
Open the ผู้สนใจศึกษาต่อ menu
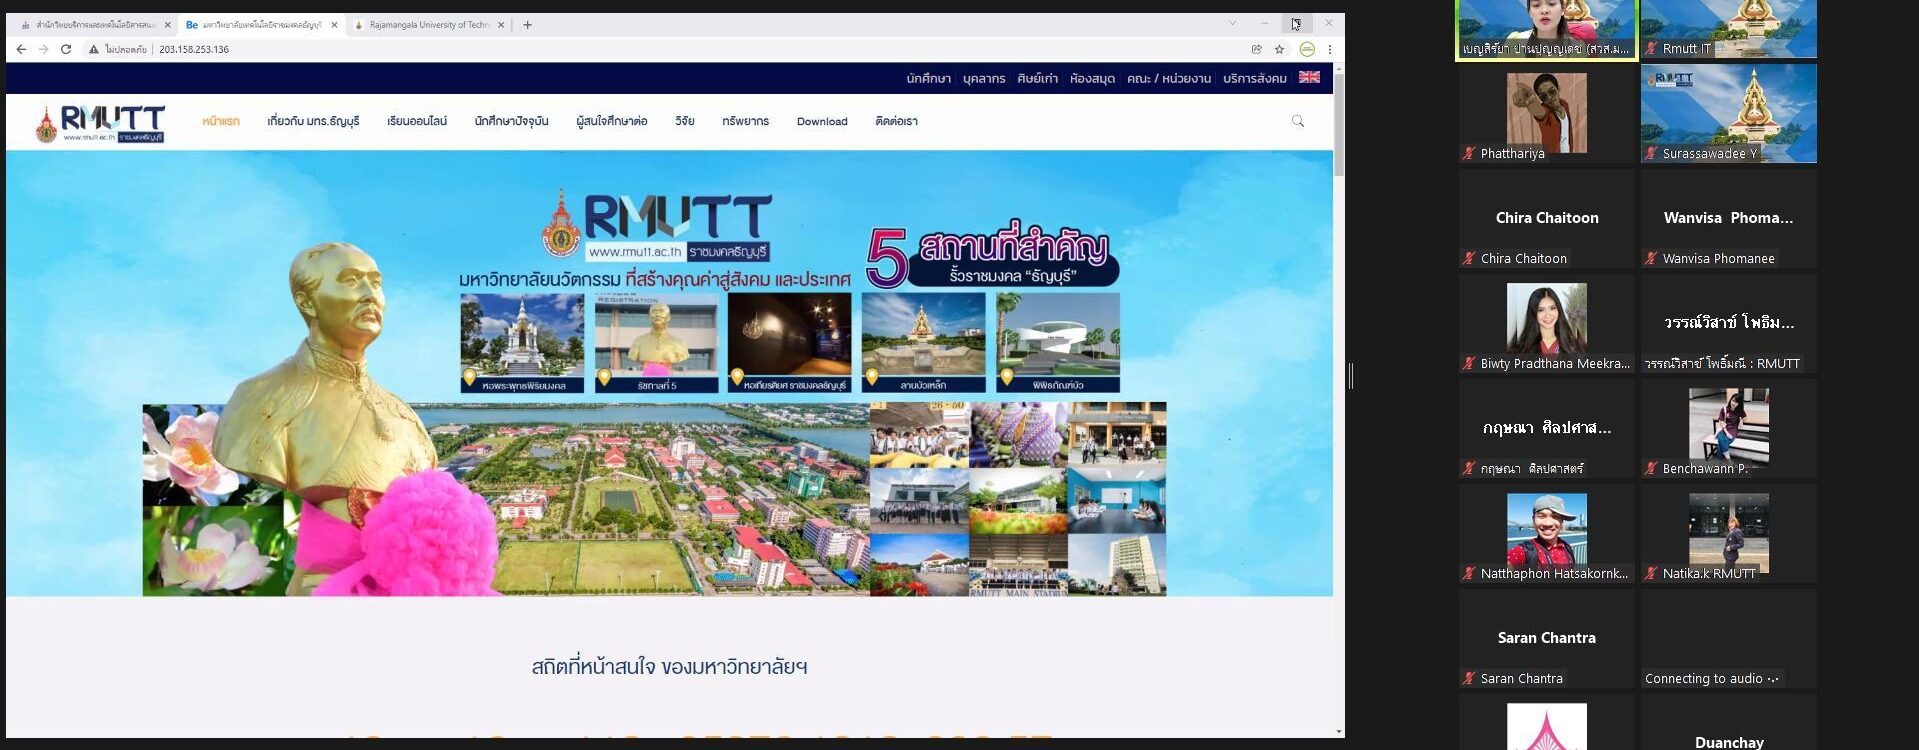tap(612, 121)
